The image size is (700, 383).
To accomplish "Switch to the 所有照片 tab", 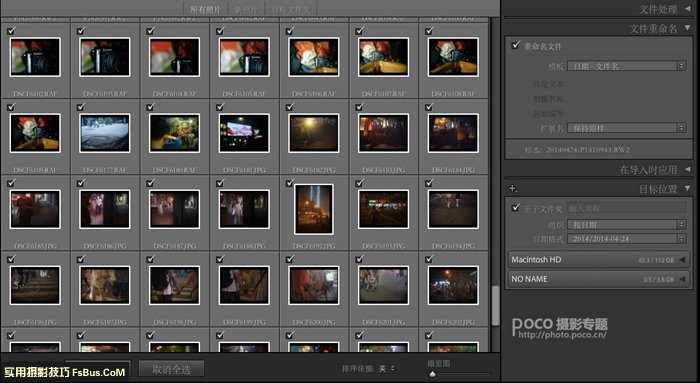I will (205, 9).
